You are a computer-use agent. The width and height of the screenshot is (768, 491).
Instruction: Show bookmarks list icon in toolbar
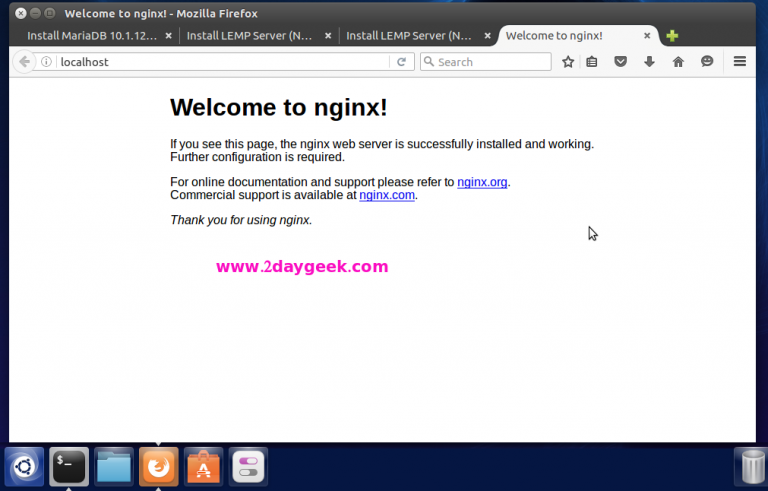(592, 62)
